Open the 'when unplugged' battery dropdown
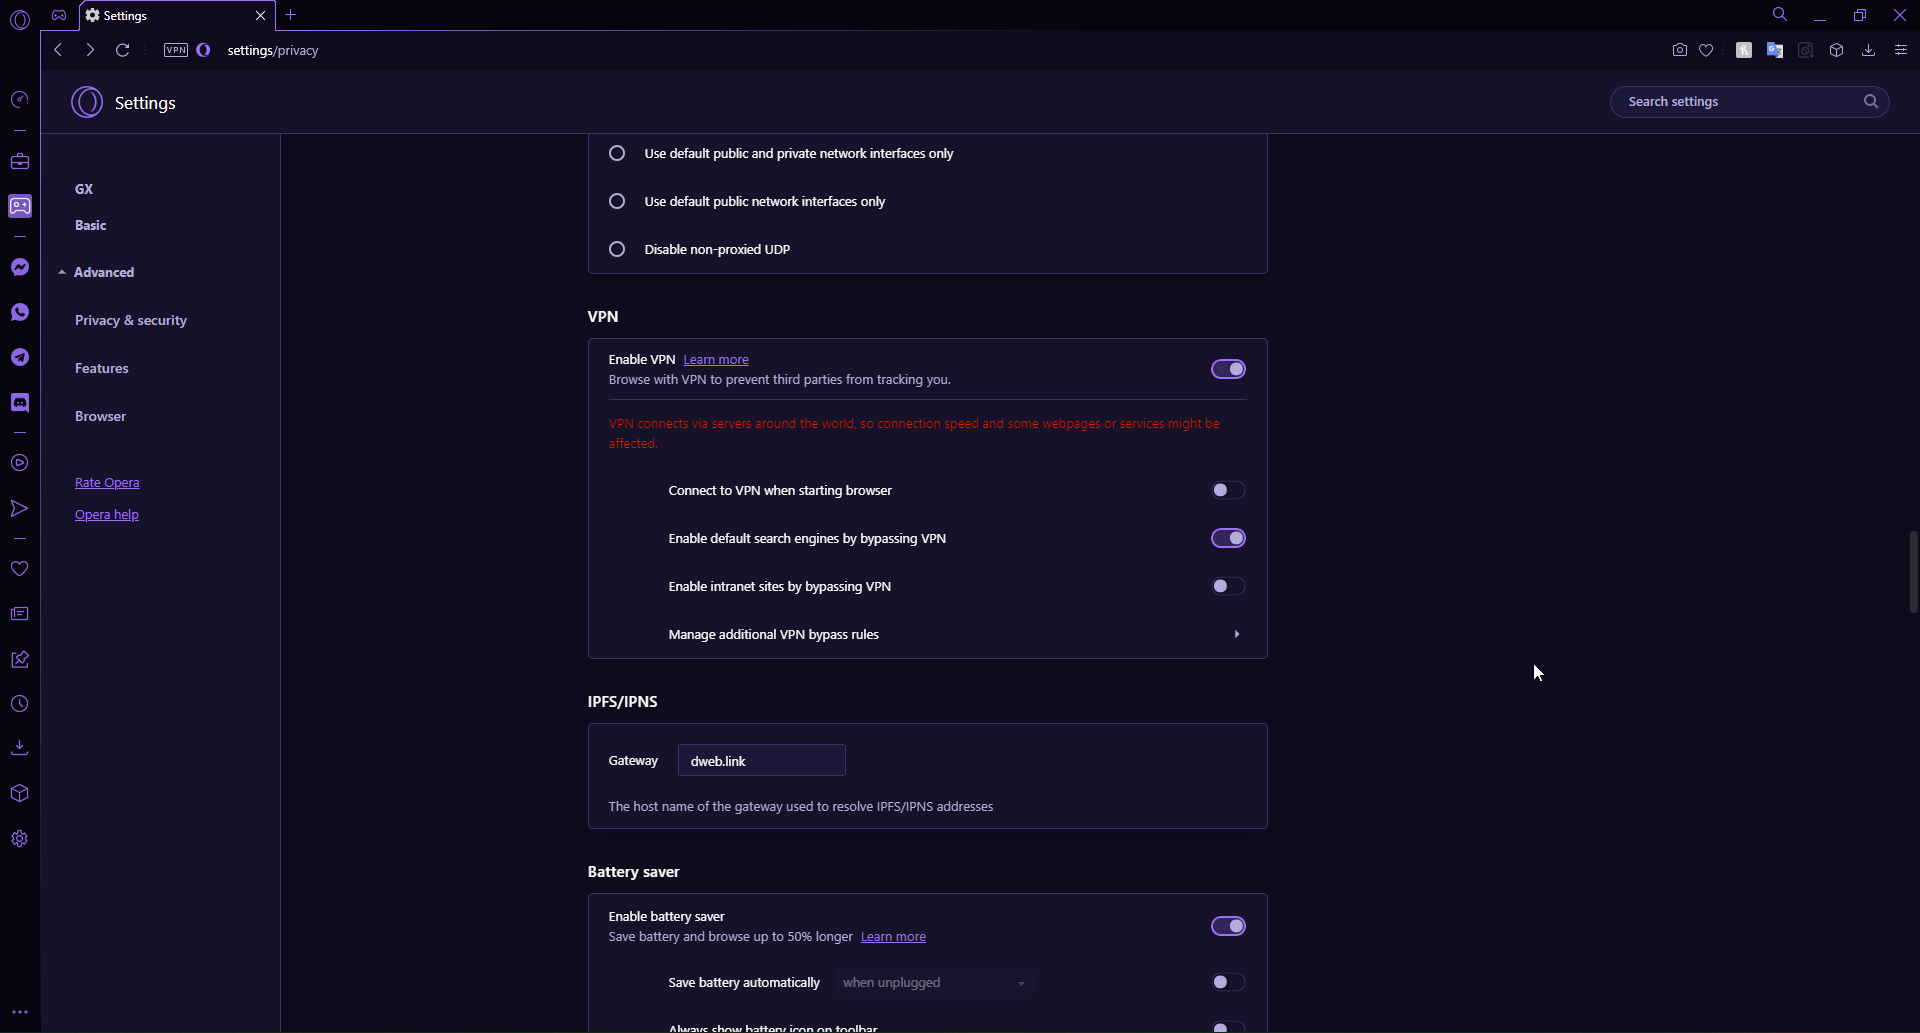Screen dimensions: 1920x1033 point(934,982)
